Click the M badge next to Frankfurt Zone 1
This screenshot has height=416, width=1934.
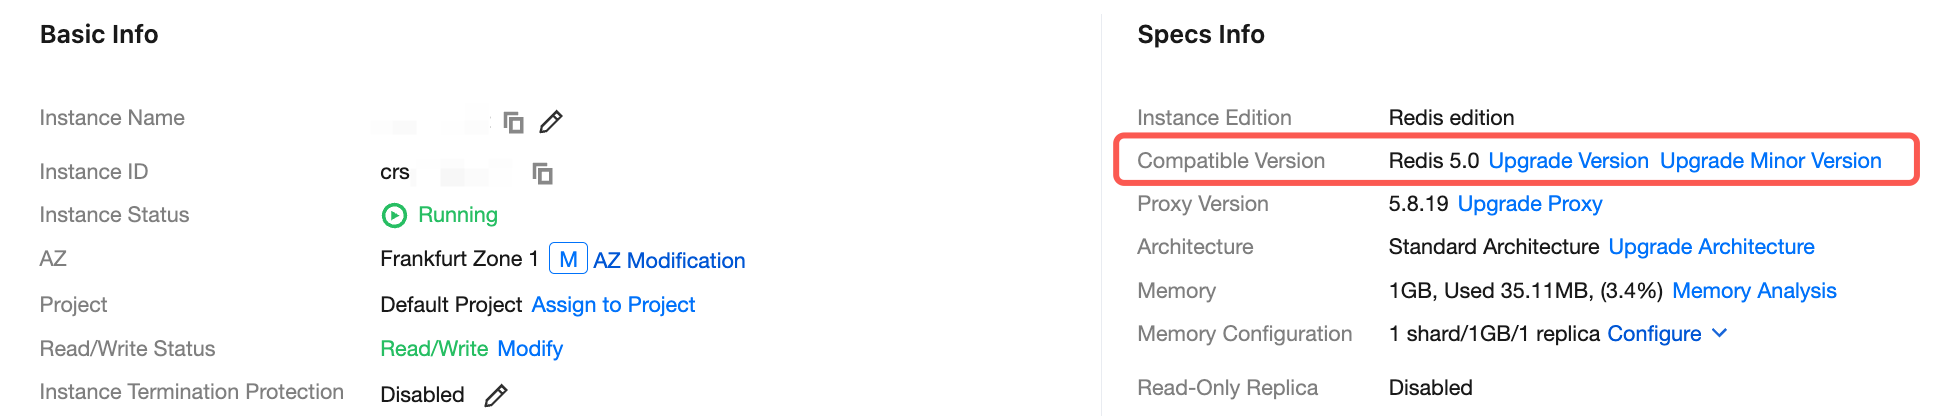click(x=568, y=259)
